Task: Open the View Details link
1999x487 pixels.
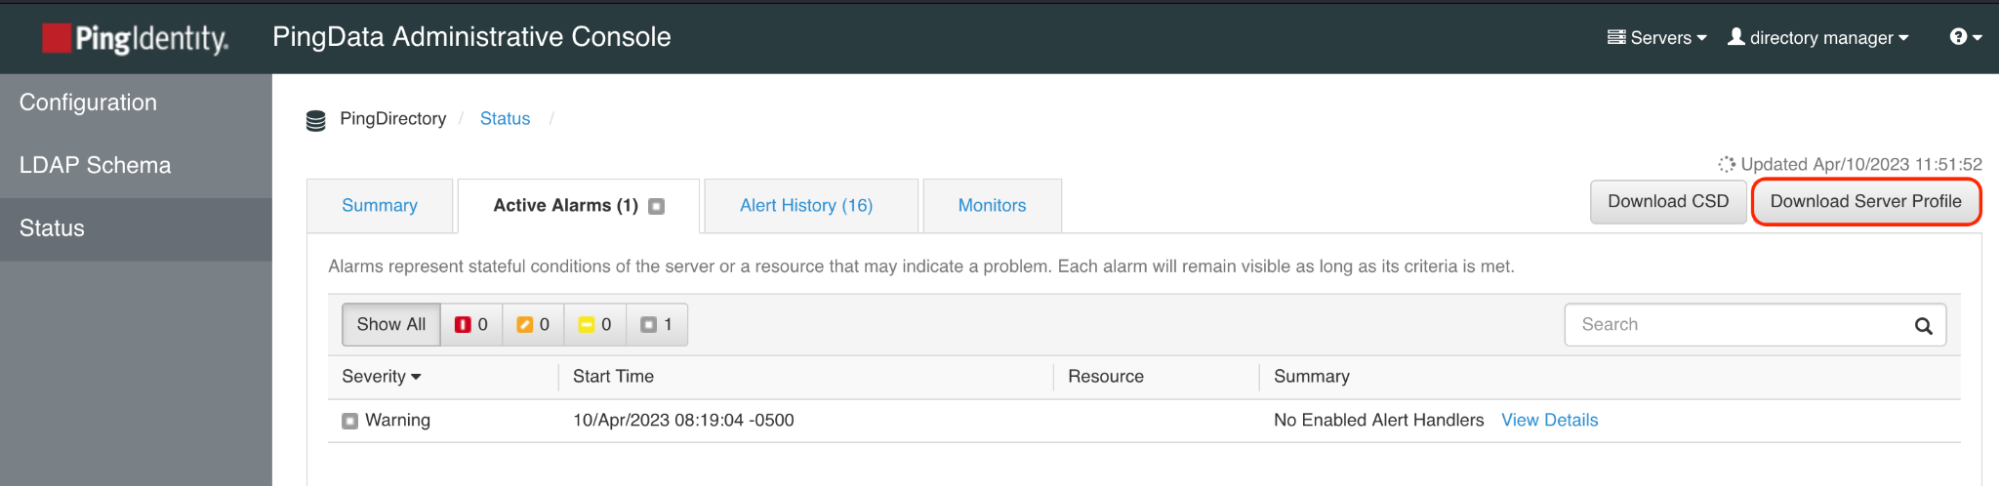Action: coord(1549,421)
